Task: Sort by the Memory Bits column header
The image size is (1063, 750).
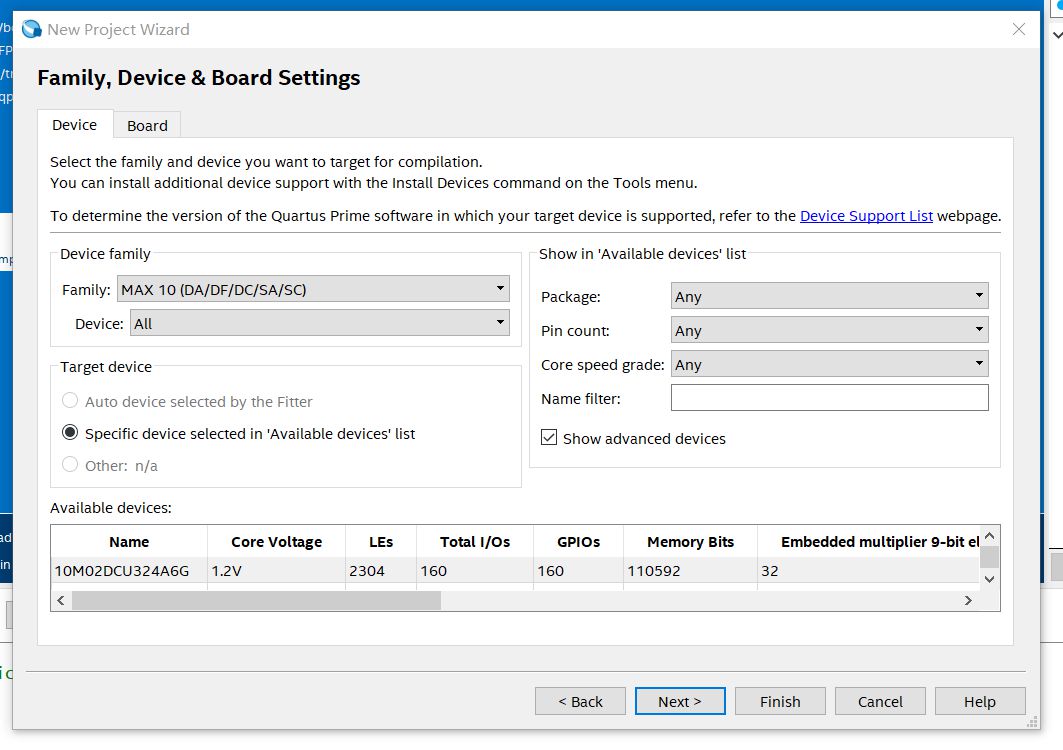Action: (690, 542)
